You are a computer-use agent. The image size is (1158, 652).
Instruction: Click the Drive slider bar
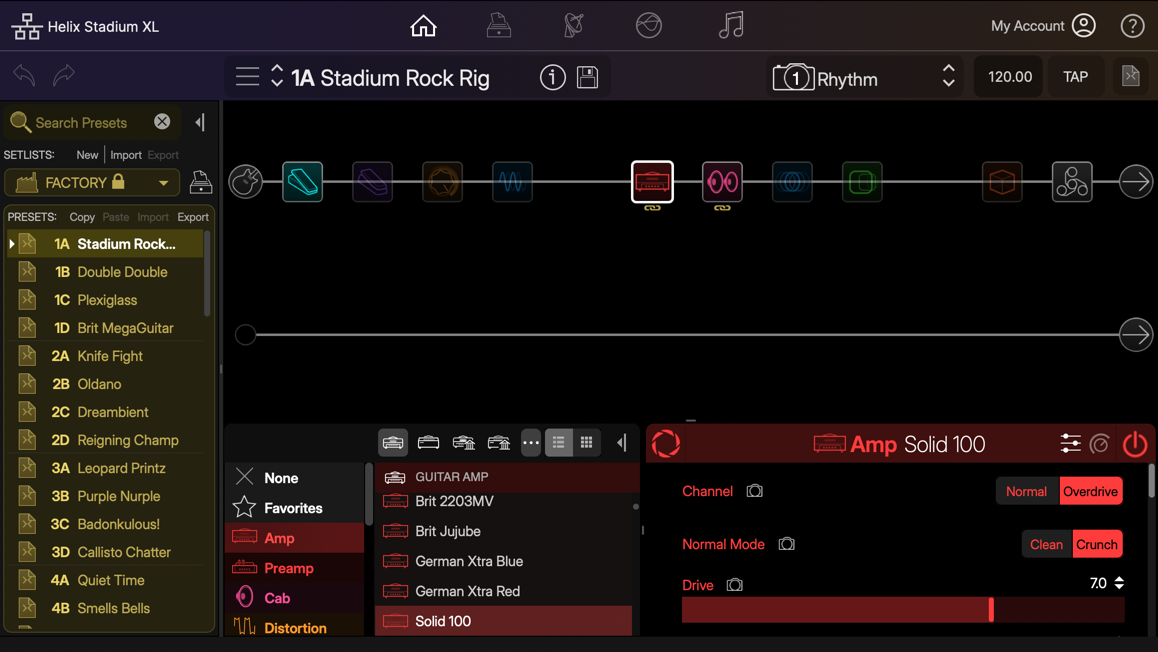(902, 610)
